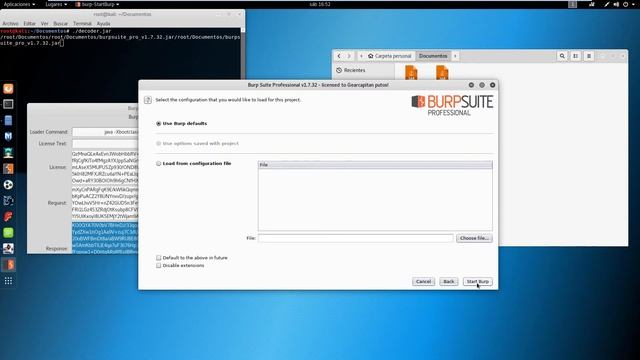Viewport: 640px width, 360px height.
Task: Select the Load from configuration file option
Action: coord(158,163)
